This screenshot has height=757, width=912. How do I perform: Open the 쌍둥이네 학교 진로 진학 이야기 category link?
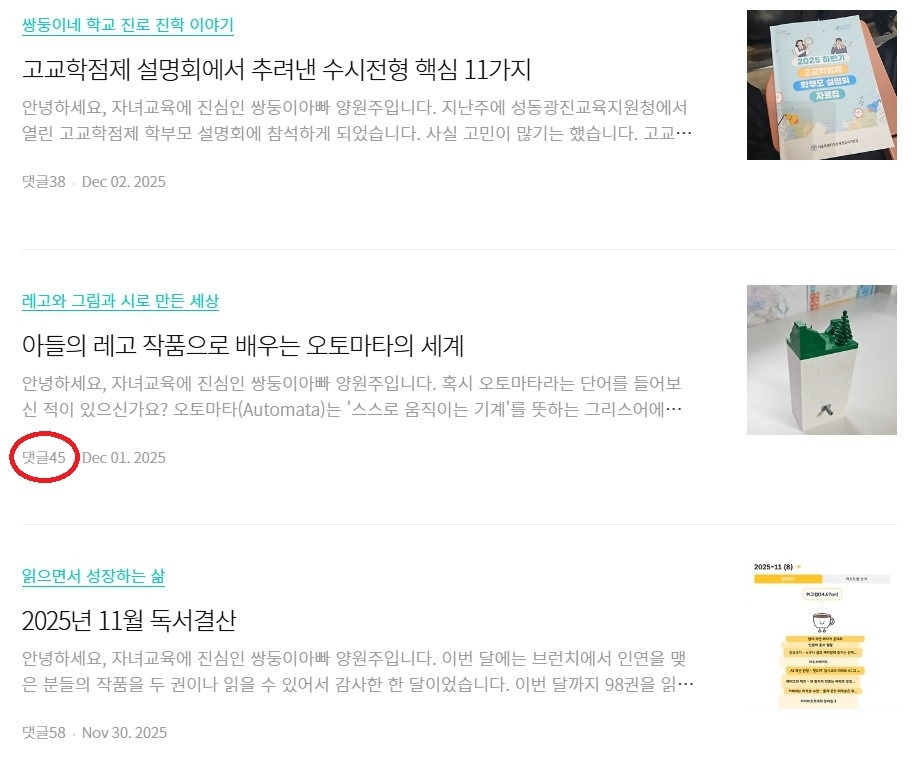pyautogui.click(x=127, y=24)
